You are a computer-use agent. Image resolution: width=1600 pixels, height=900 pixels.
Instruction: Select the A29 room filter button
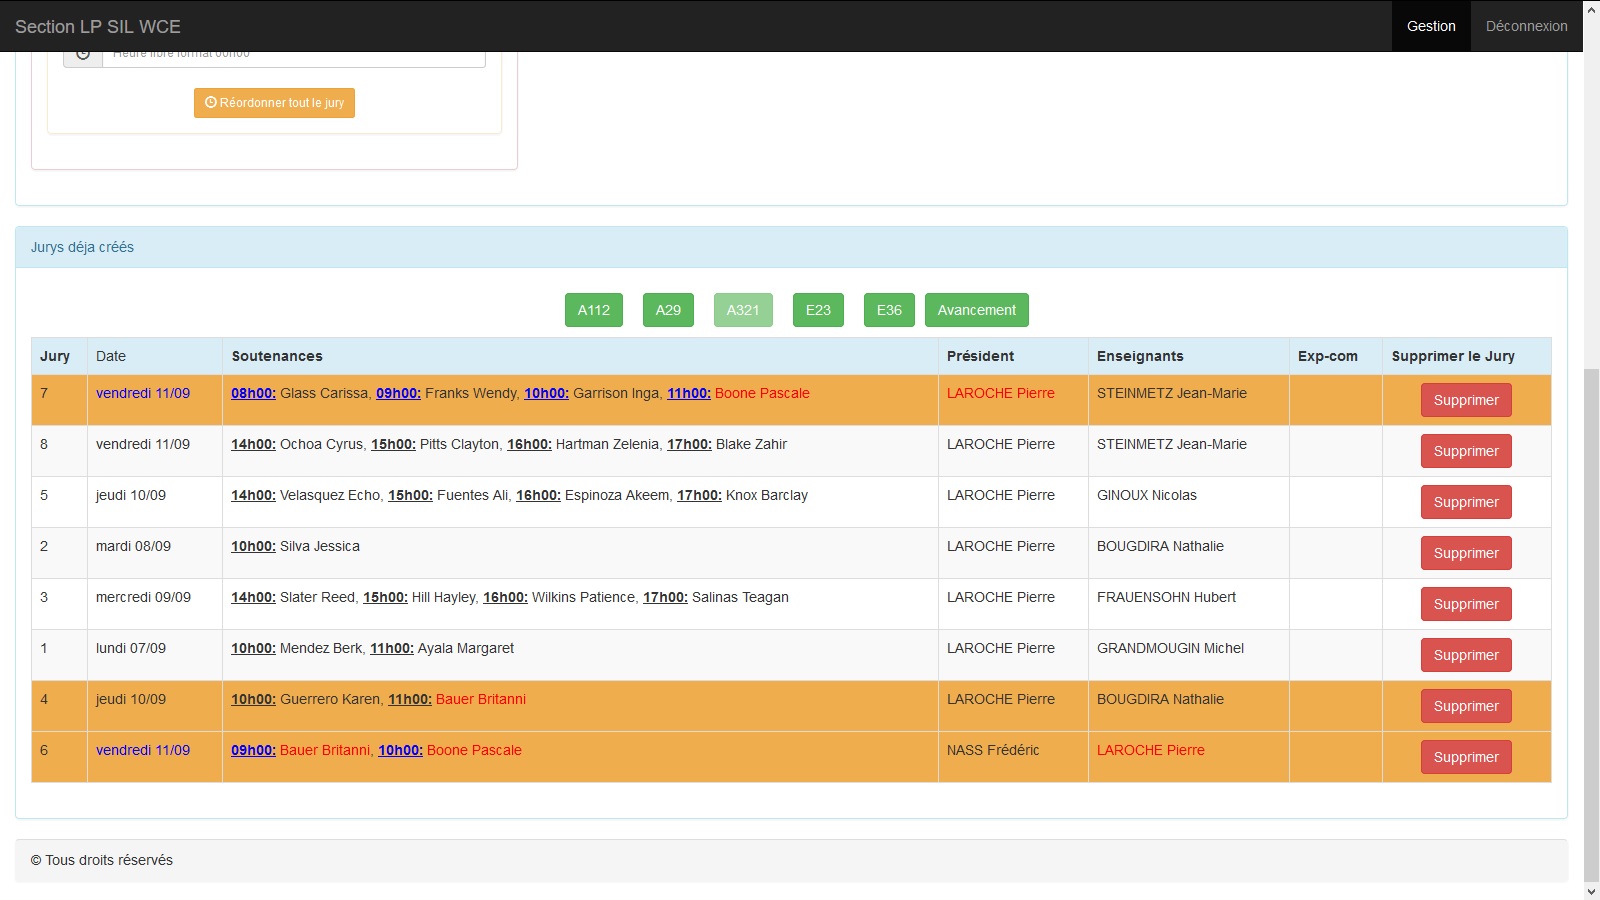click(x=668, y=310)
